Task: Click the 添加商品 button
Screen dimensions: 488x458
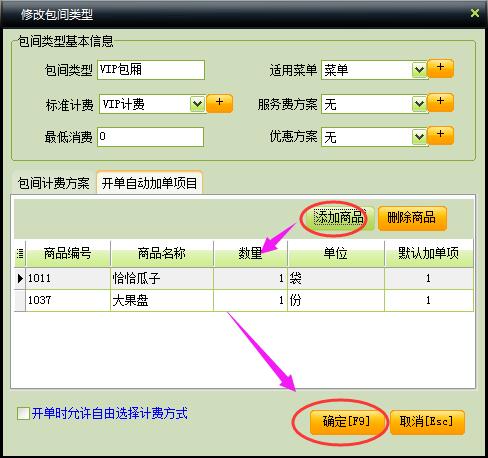Action: pyautogui.click(x=339, y=218)
